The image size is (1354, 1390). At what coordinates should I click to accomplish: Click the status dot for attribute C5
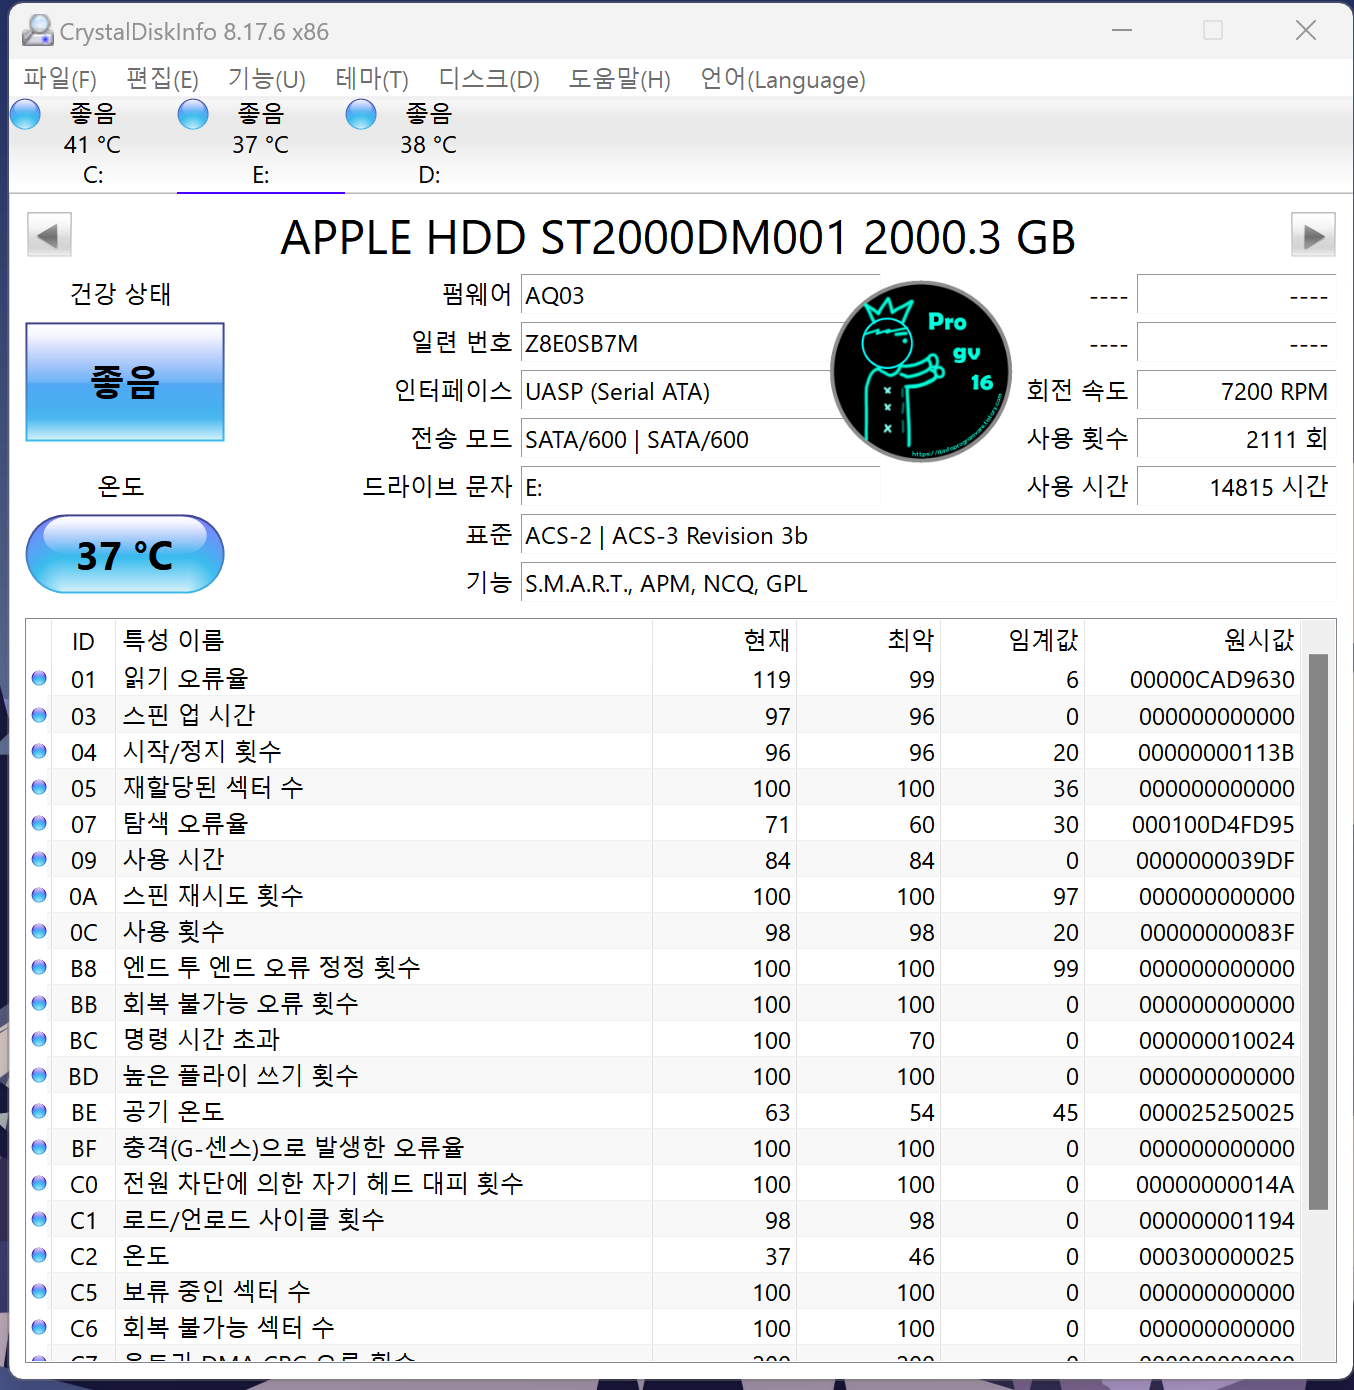[x=39, y=1291]
